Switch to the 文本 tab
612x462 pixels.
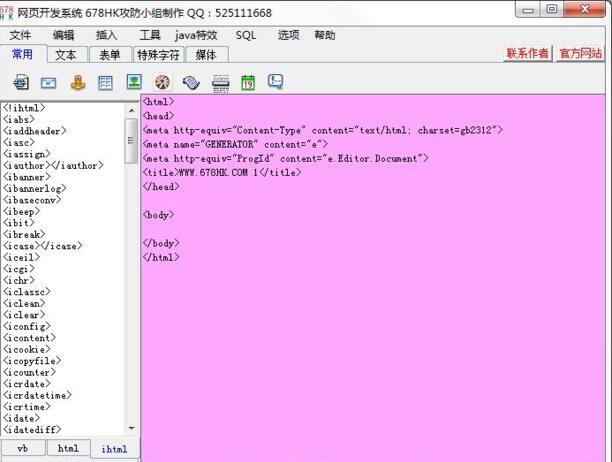(x=66, y=55)
